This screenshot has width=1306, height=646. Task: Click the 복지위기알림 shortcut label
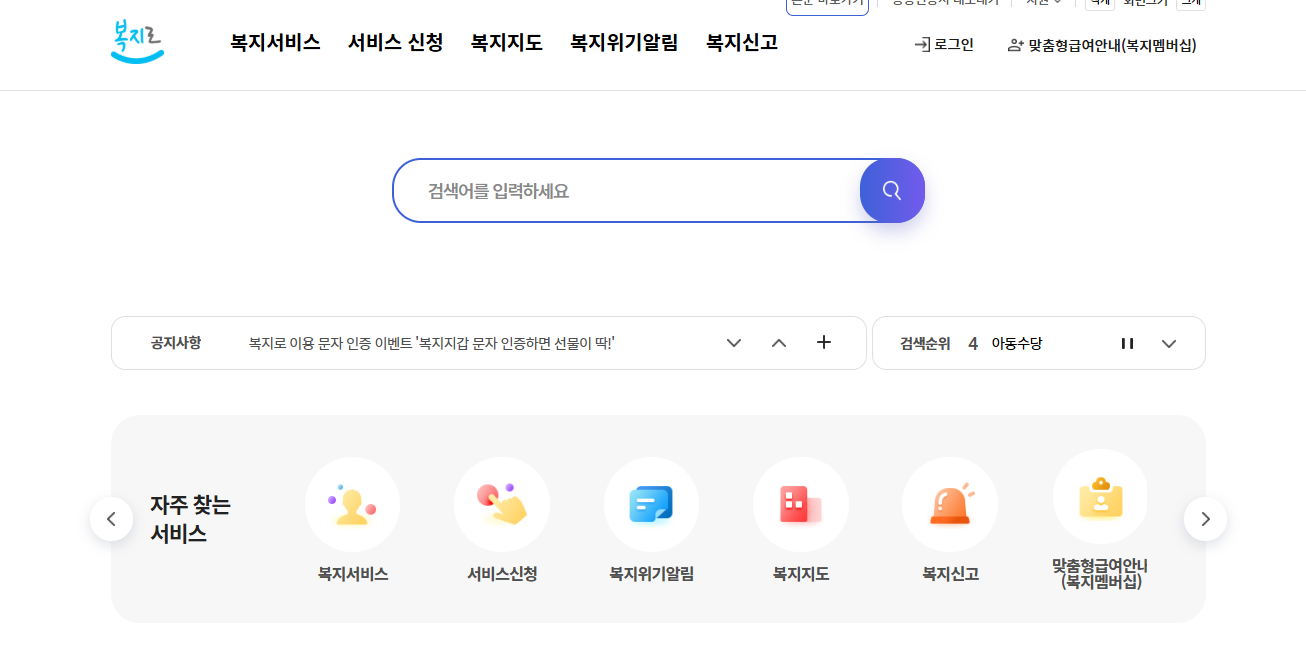651,574
